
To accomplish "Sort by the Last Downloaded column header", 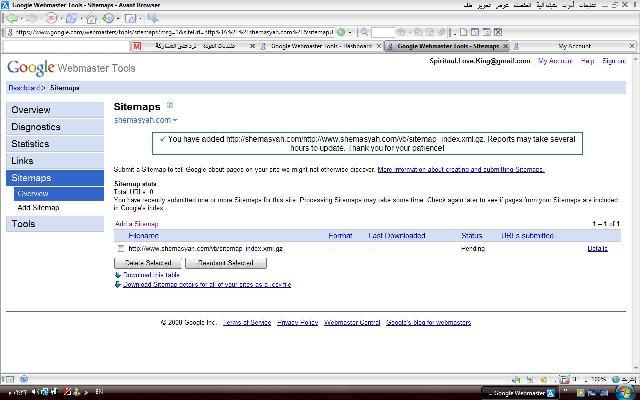I will coord(397,236).
